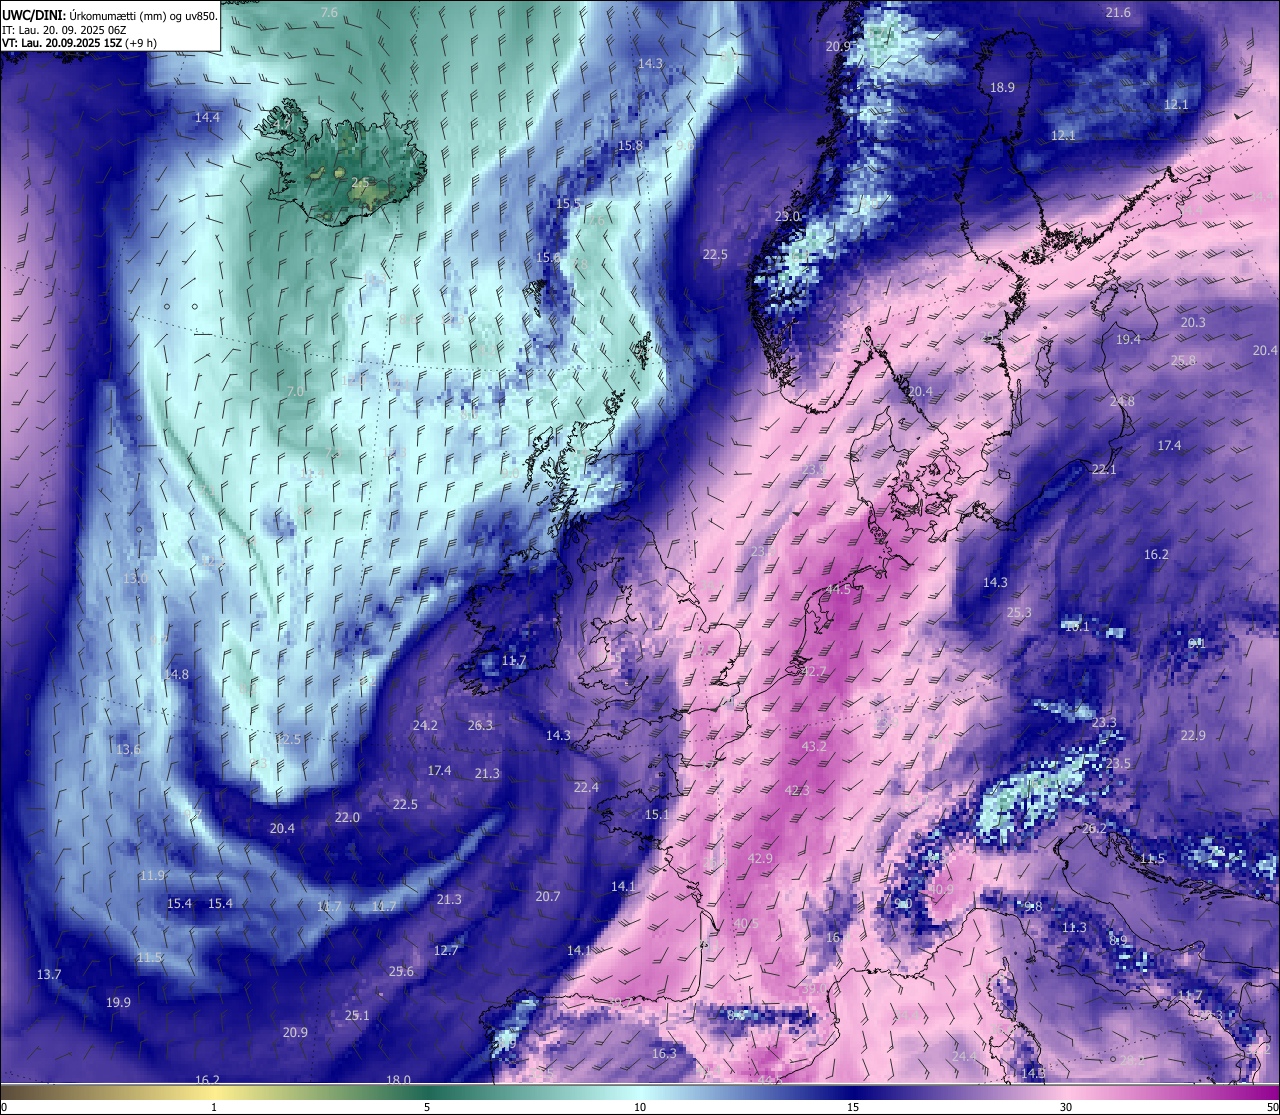Screen dimensions: 1280x1115
Task: Select the 42.3 value over France
Action: click(797, 790)
